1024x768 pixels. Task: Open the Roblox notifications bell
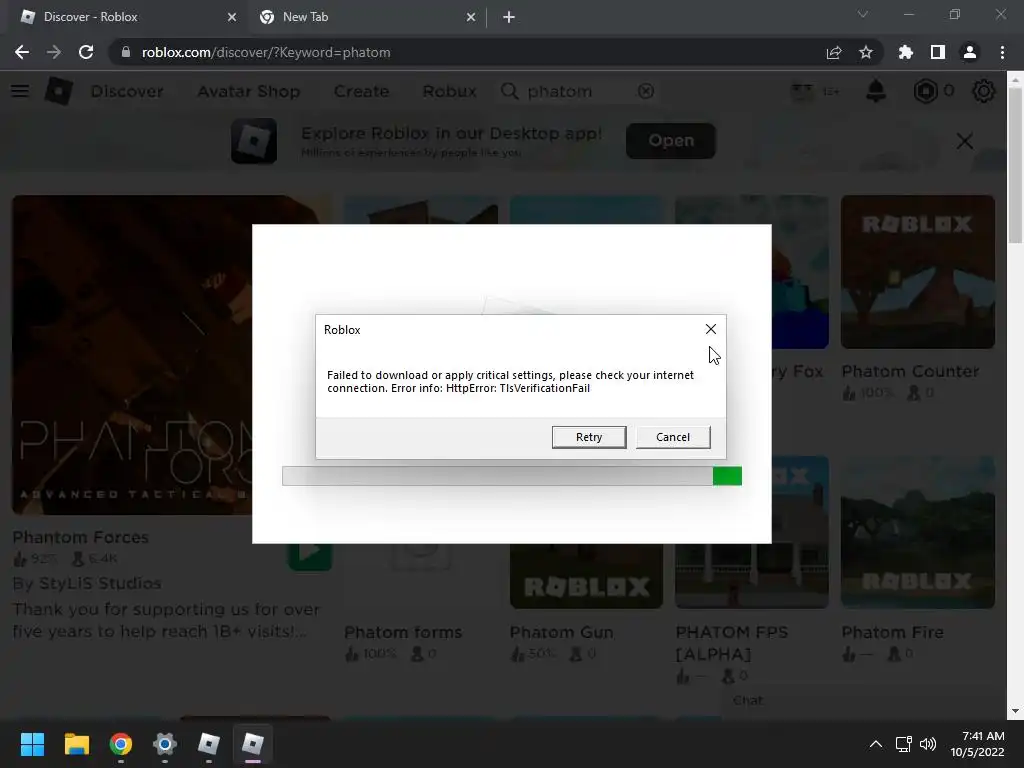pos(876,91)
